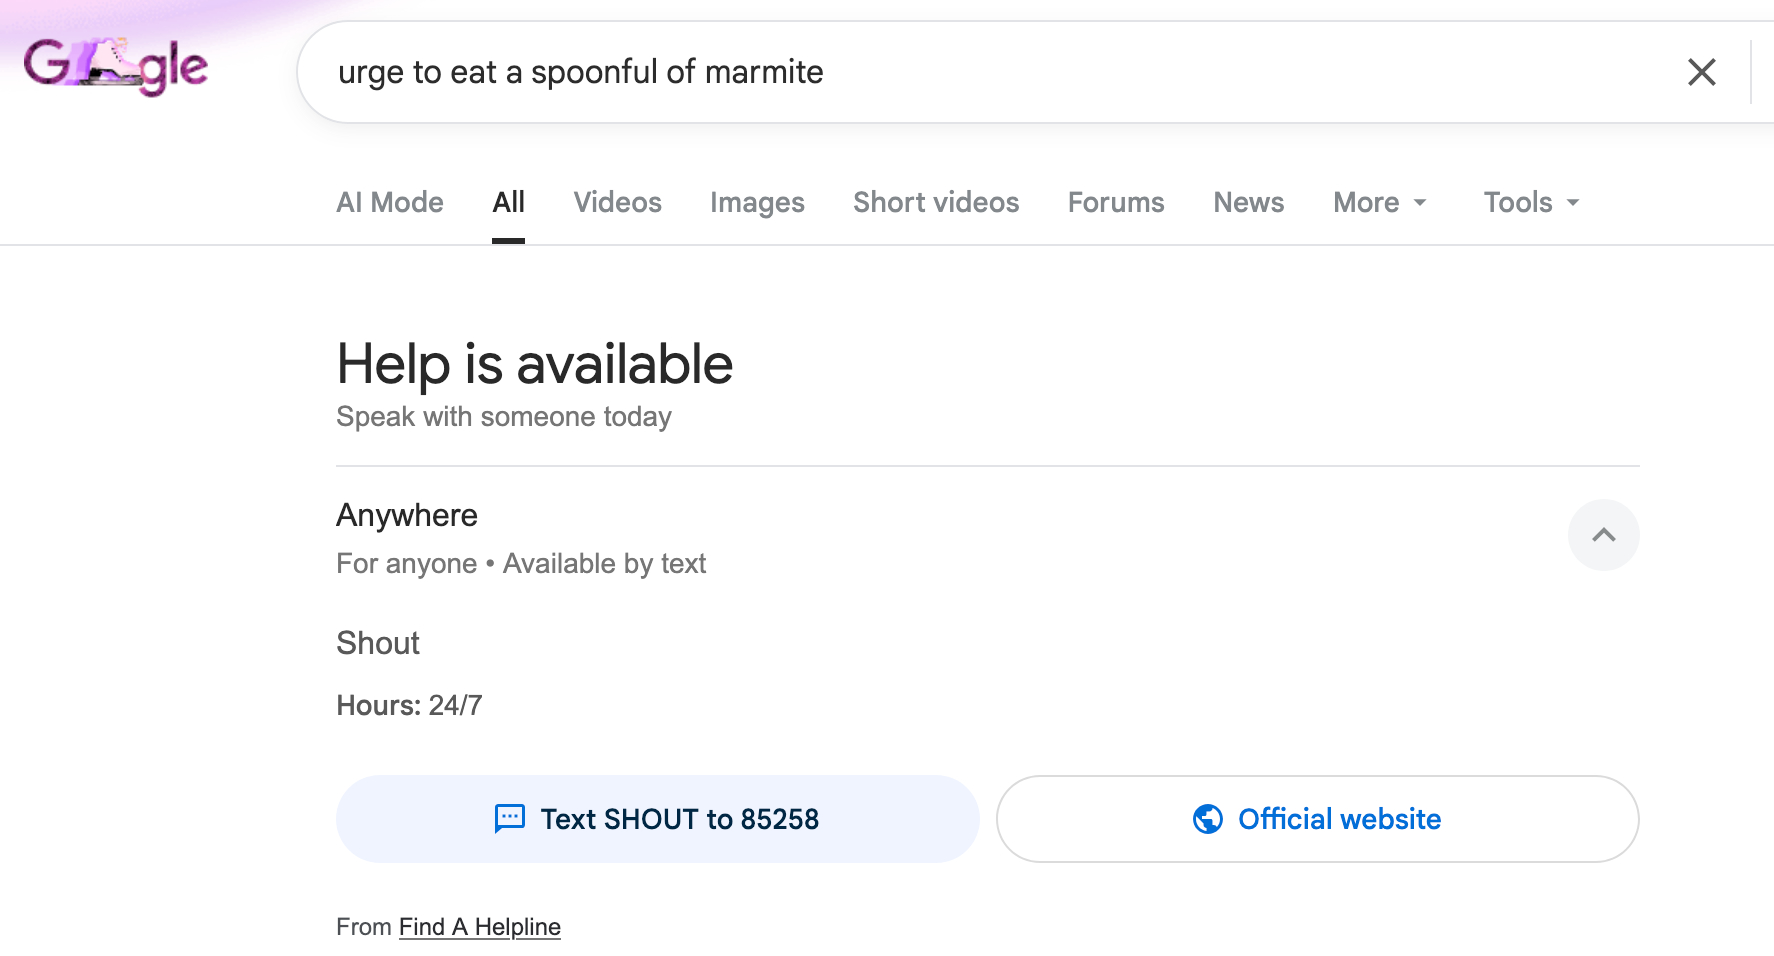This screenshot has height=956, width=1774.
Task: Open the More dropdown menu
Action: [x=1379, y=202]
